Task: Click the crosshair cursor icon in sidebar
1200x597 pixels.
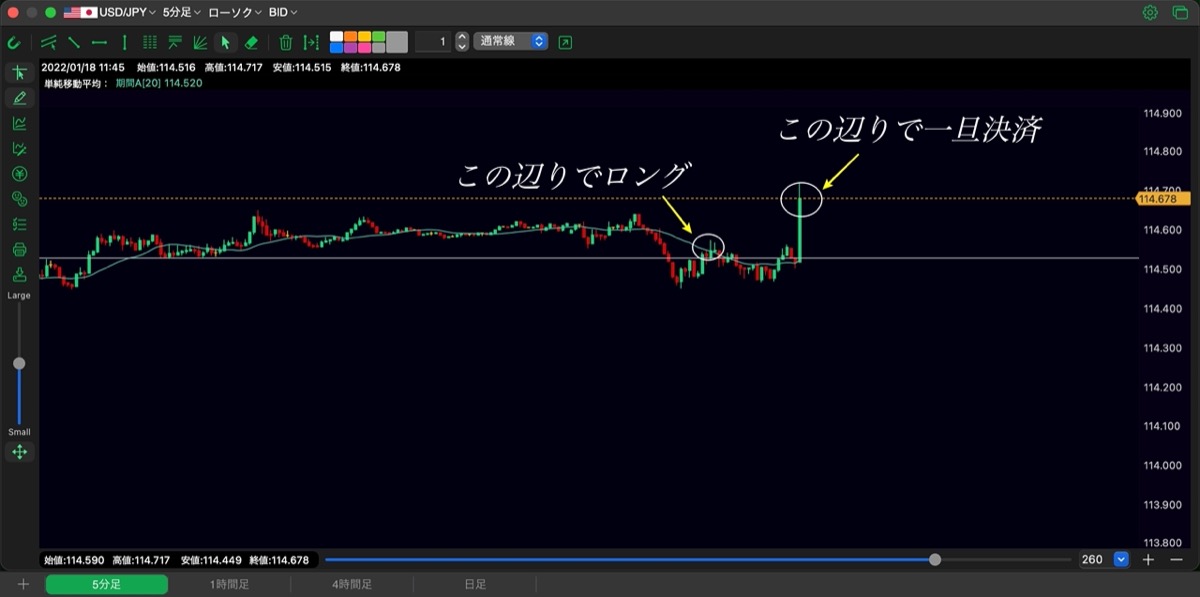Action: (19, 73)
